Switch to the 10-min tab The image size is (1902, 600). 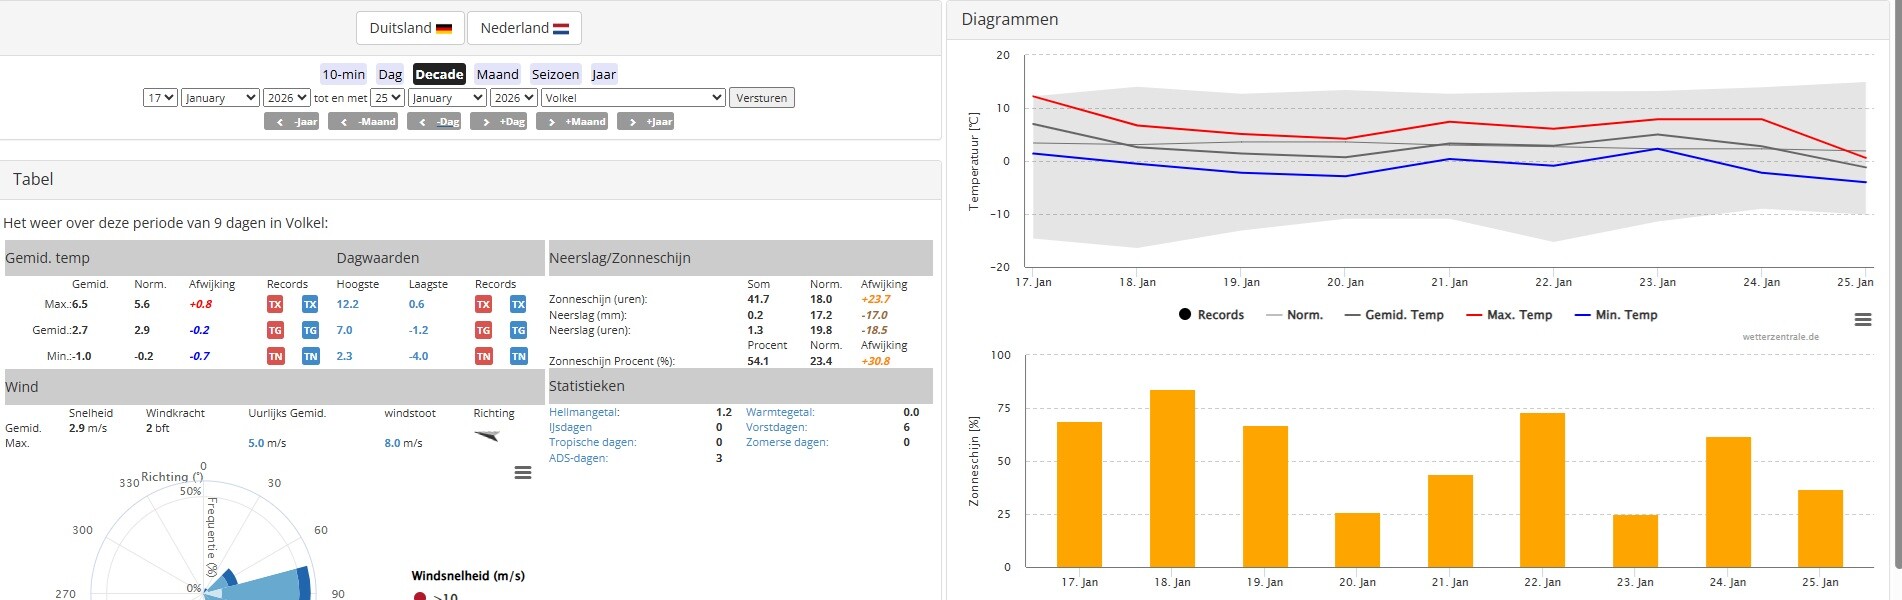[x=343, y=74]
